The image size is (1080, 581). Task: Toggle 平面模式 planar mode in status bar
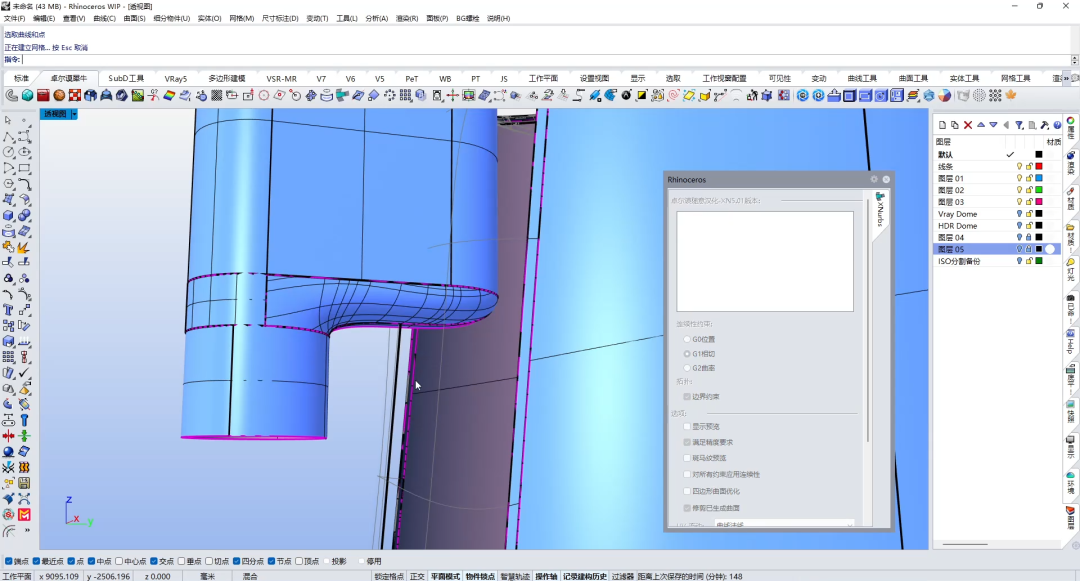[446, 576]
